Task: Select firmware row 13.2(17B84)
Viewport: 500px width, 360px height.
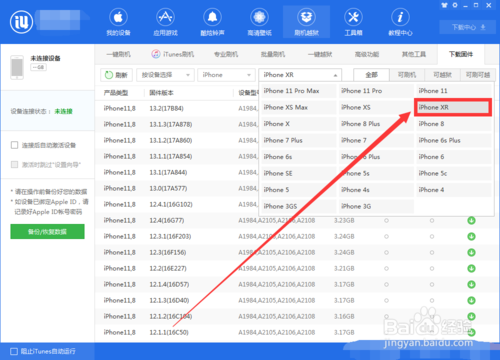Action: pos(177,108)
